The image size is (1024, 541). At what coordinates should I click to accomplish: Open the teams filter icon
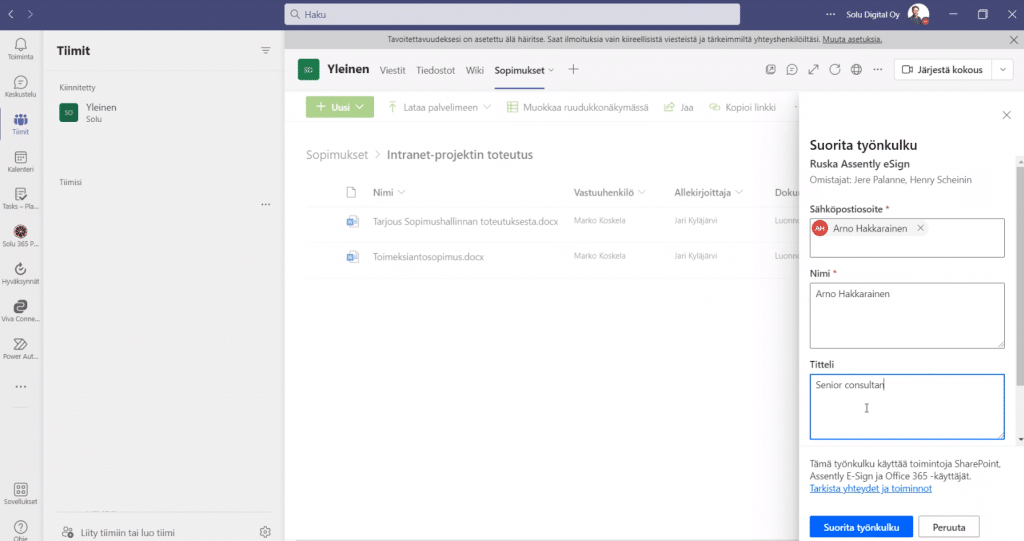point(266,50)
